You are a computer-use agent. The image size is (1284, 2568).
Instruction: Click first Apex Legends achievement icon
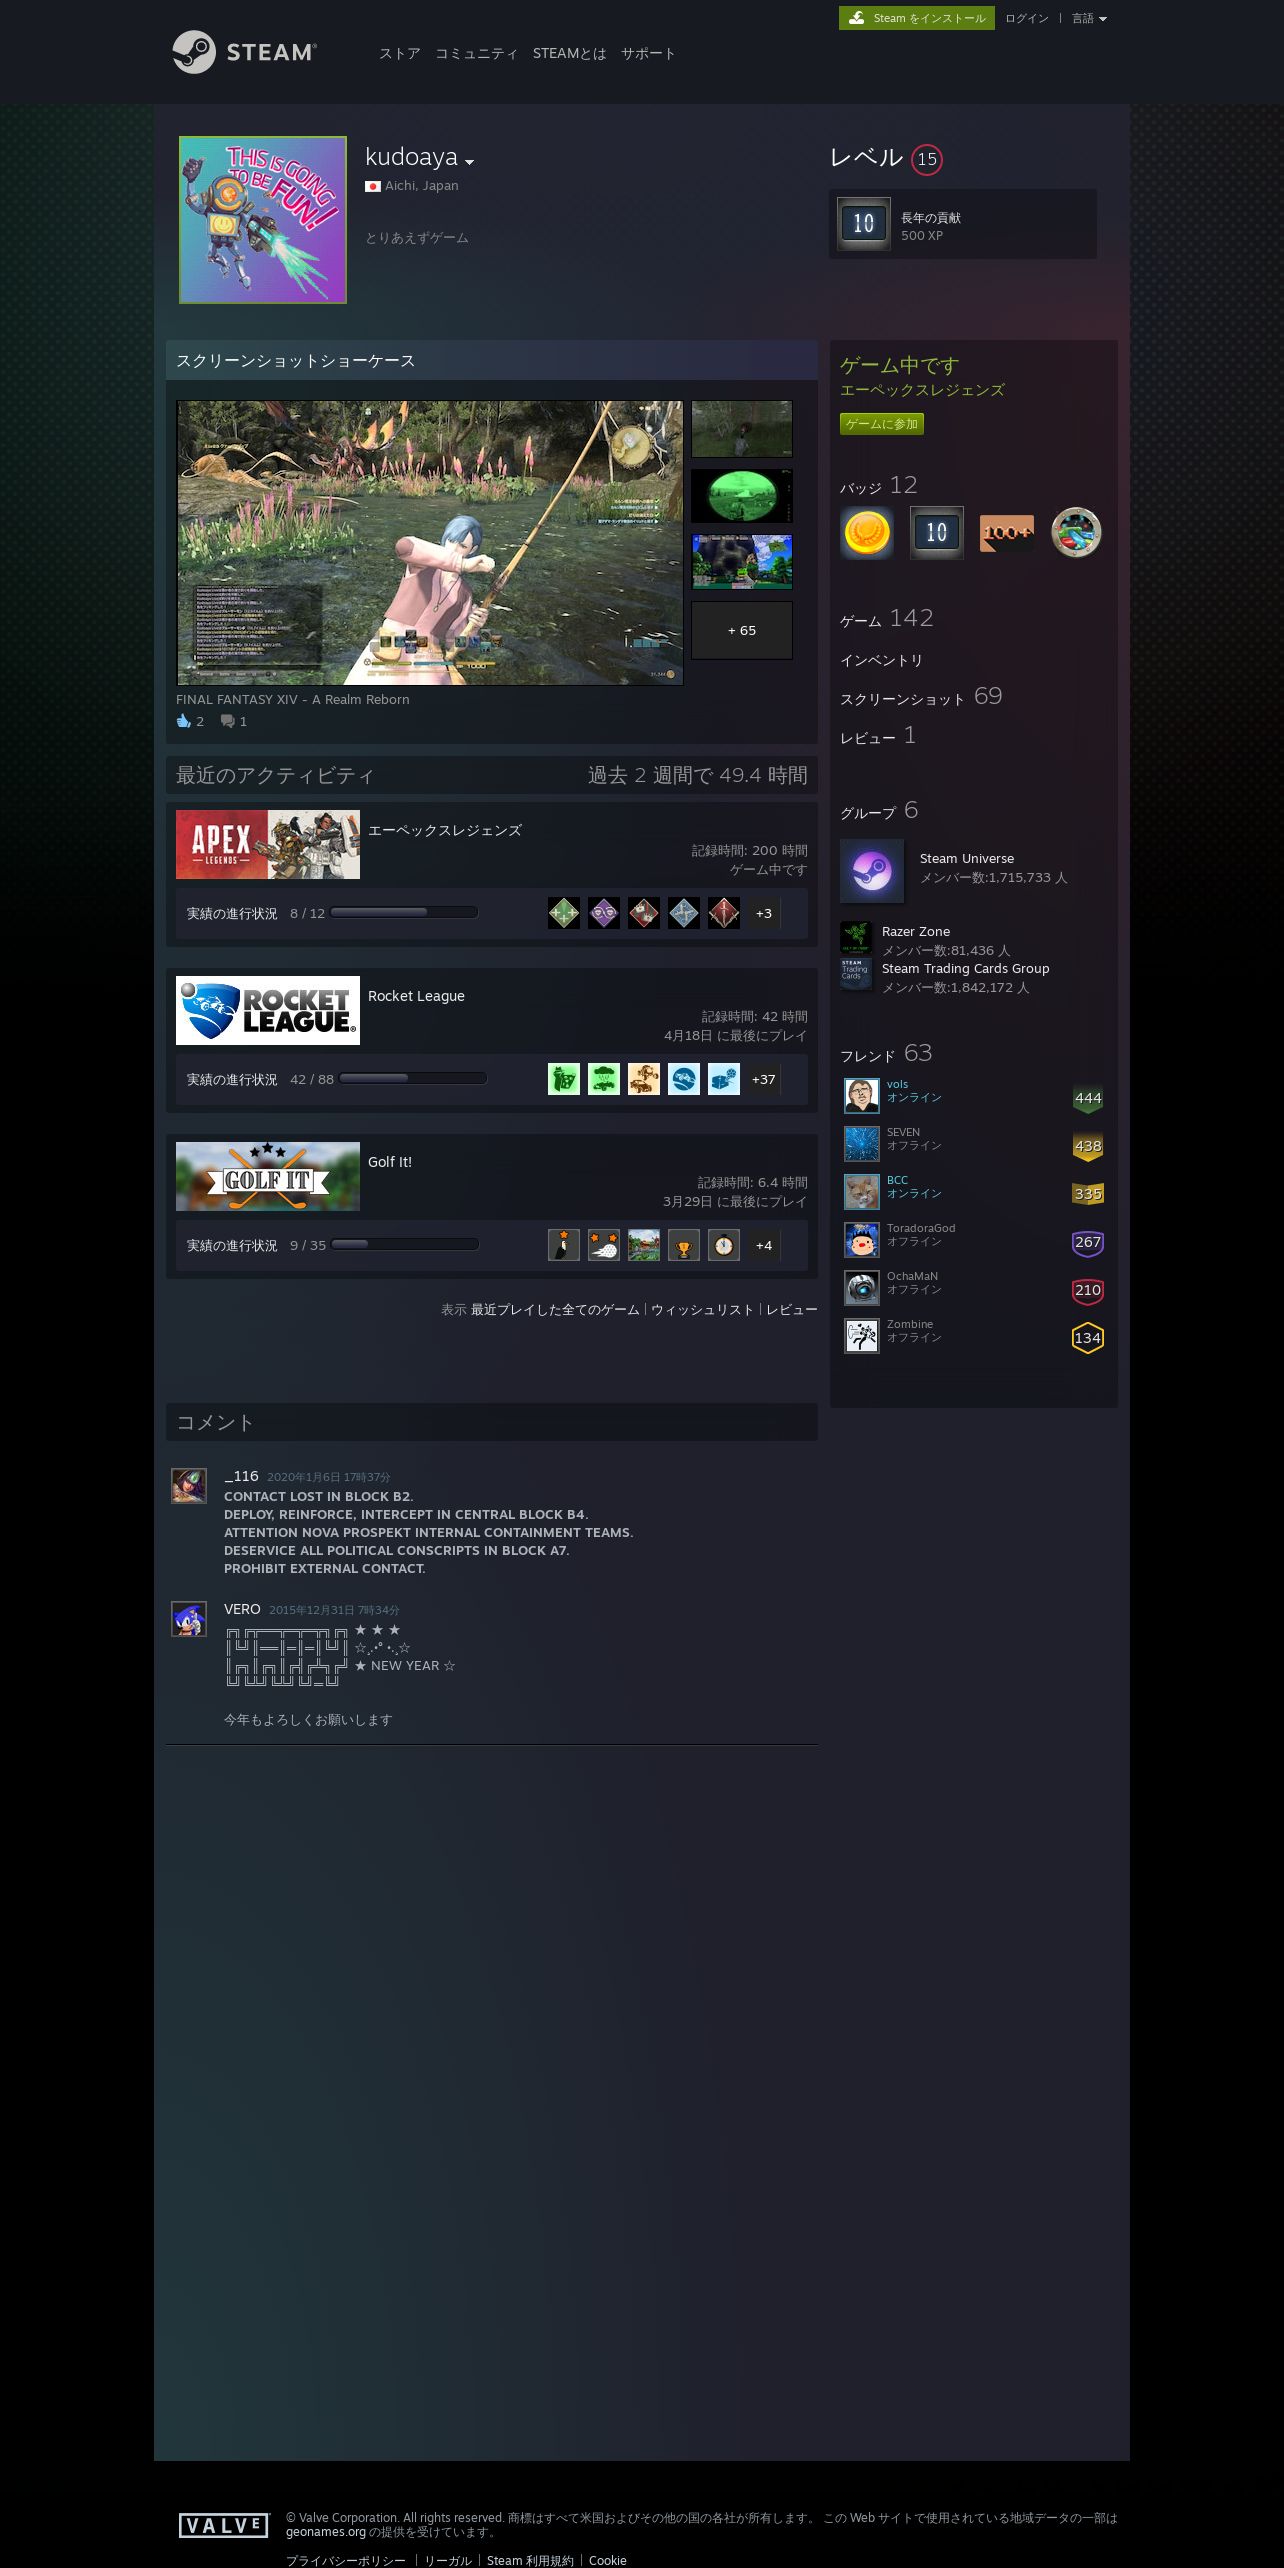[x=564, y=913]
